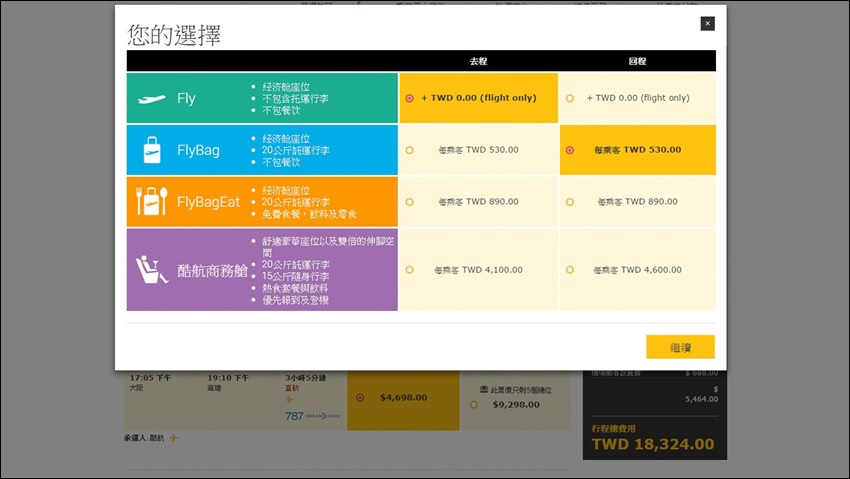
Task: Select business class TWD 4,100.00 outbound
Action: tap(410, 270)
